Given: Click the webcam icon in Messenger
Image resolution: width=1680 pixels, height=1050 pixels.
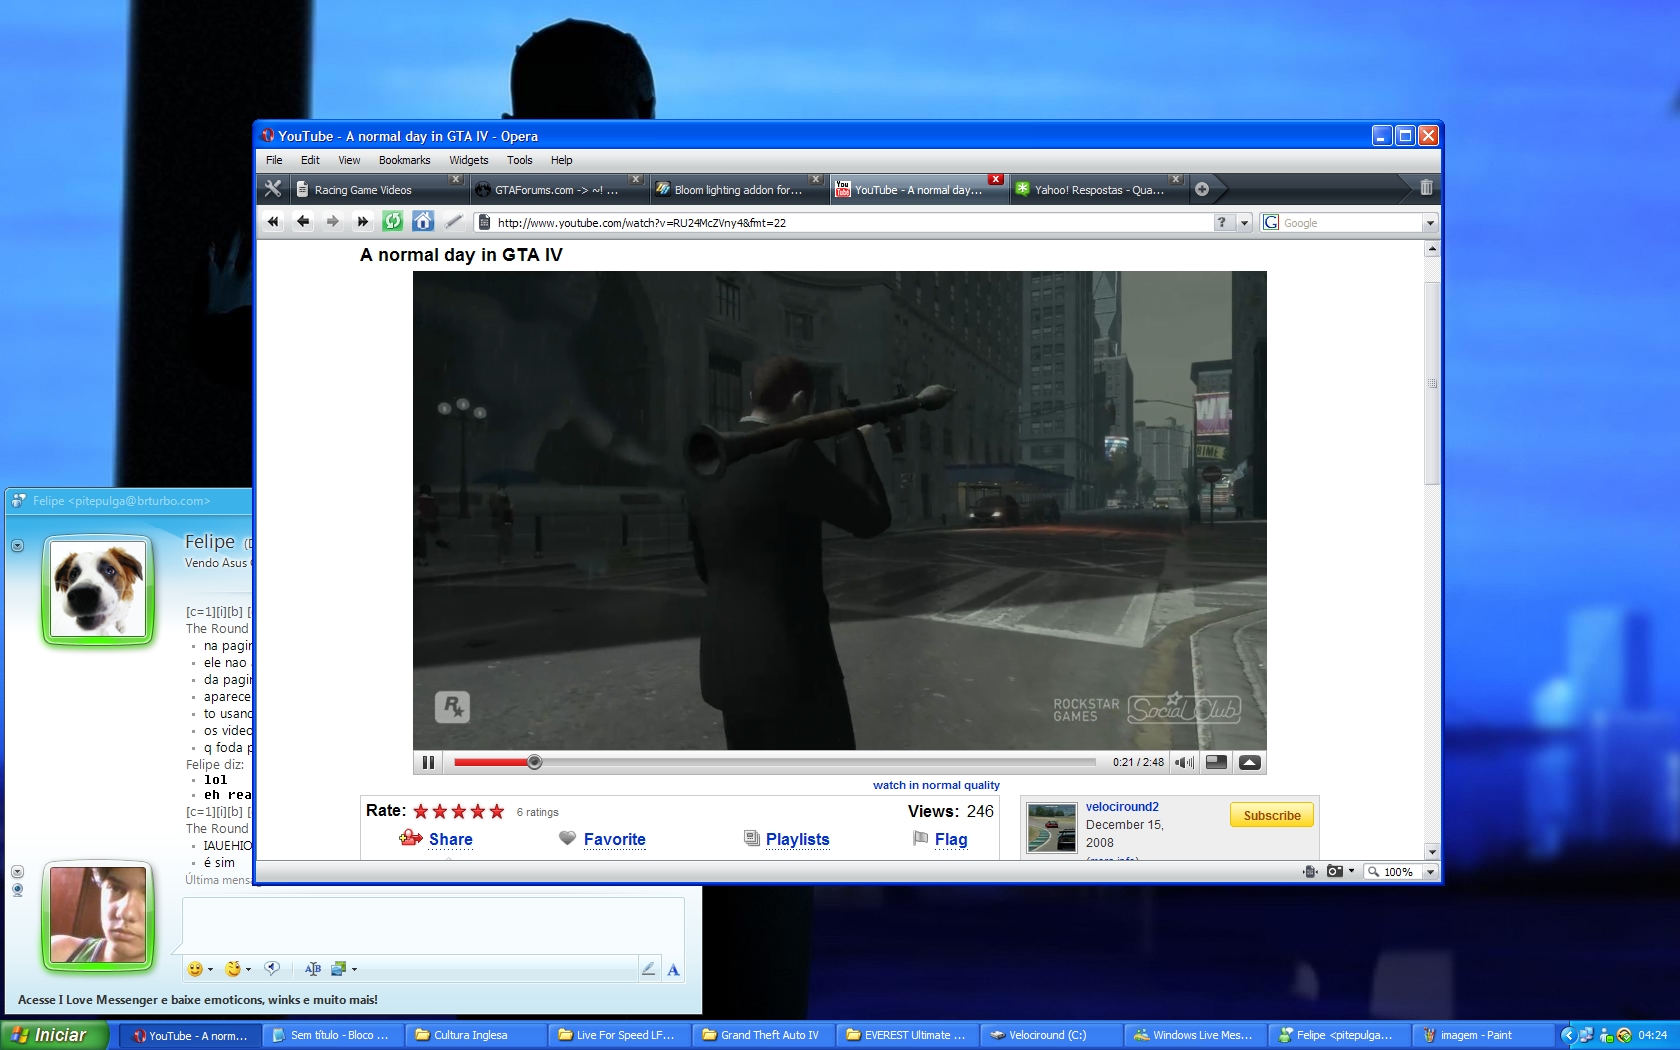Looking at the screenshot, I should click(x=17, y=889).
